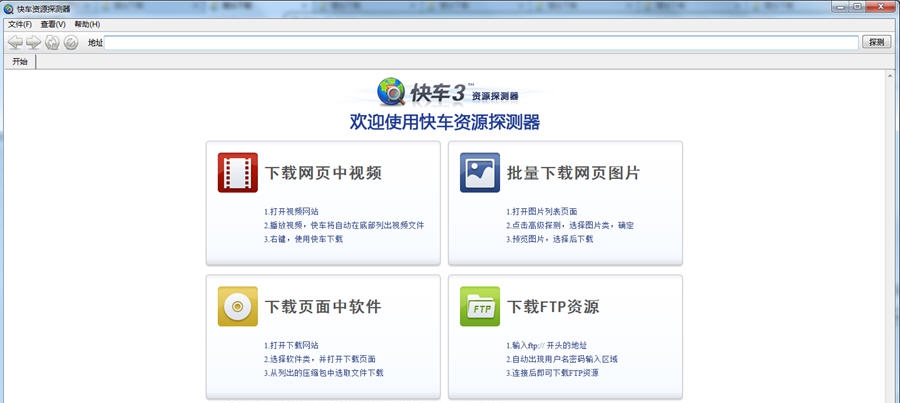The image size is (900, 403).
Task: Click the 批量下载网页图片 heading
Action: click(x=573, y=173)
